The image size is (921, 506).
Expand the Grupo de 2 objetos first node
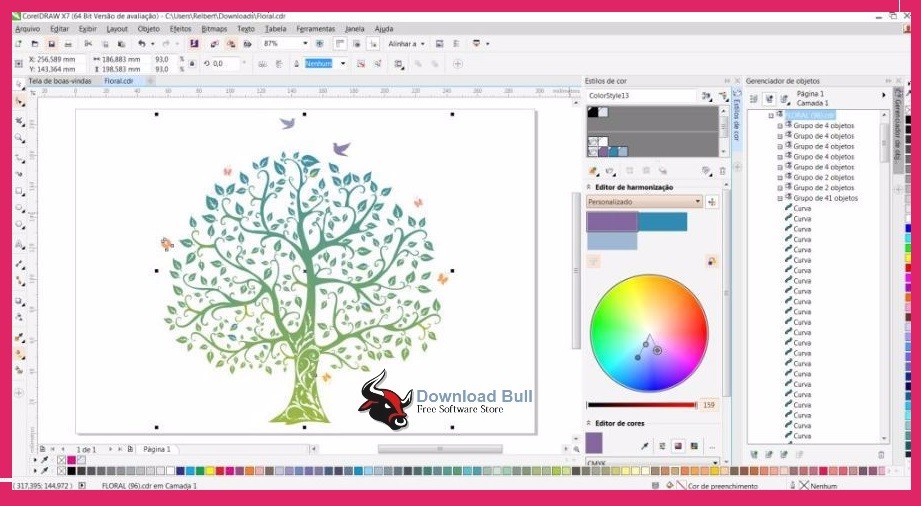pos(780,177)
